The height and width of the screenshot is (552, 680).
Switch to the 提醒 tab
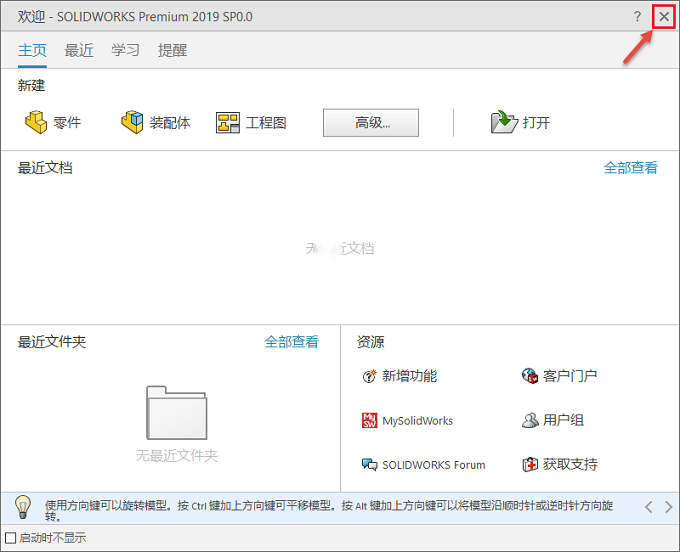coord(172,50)
